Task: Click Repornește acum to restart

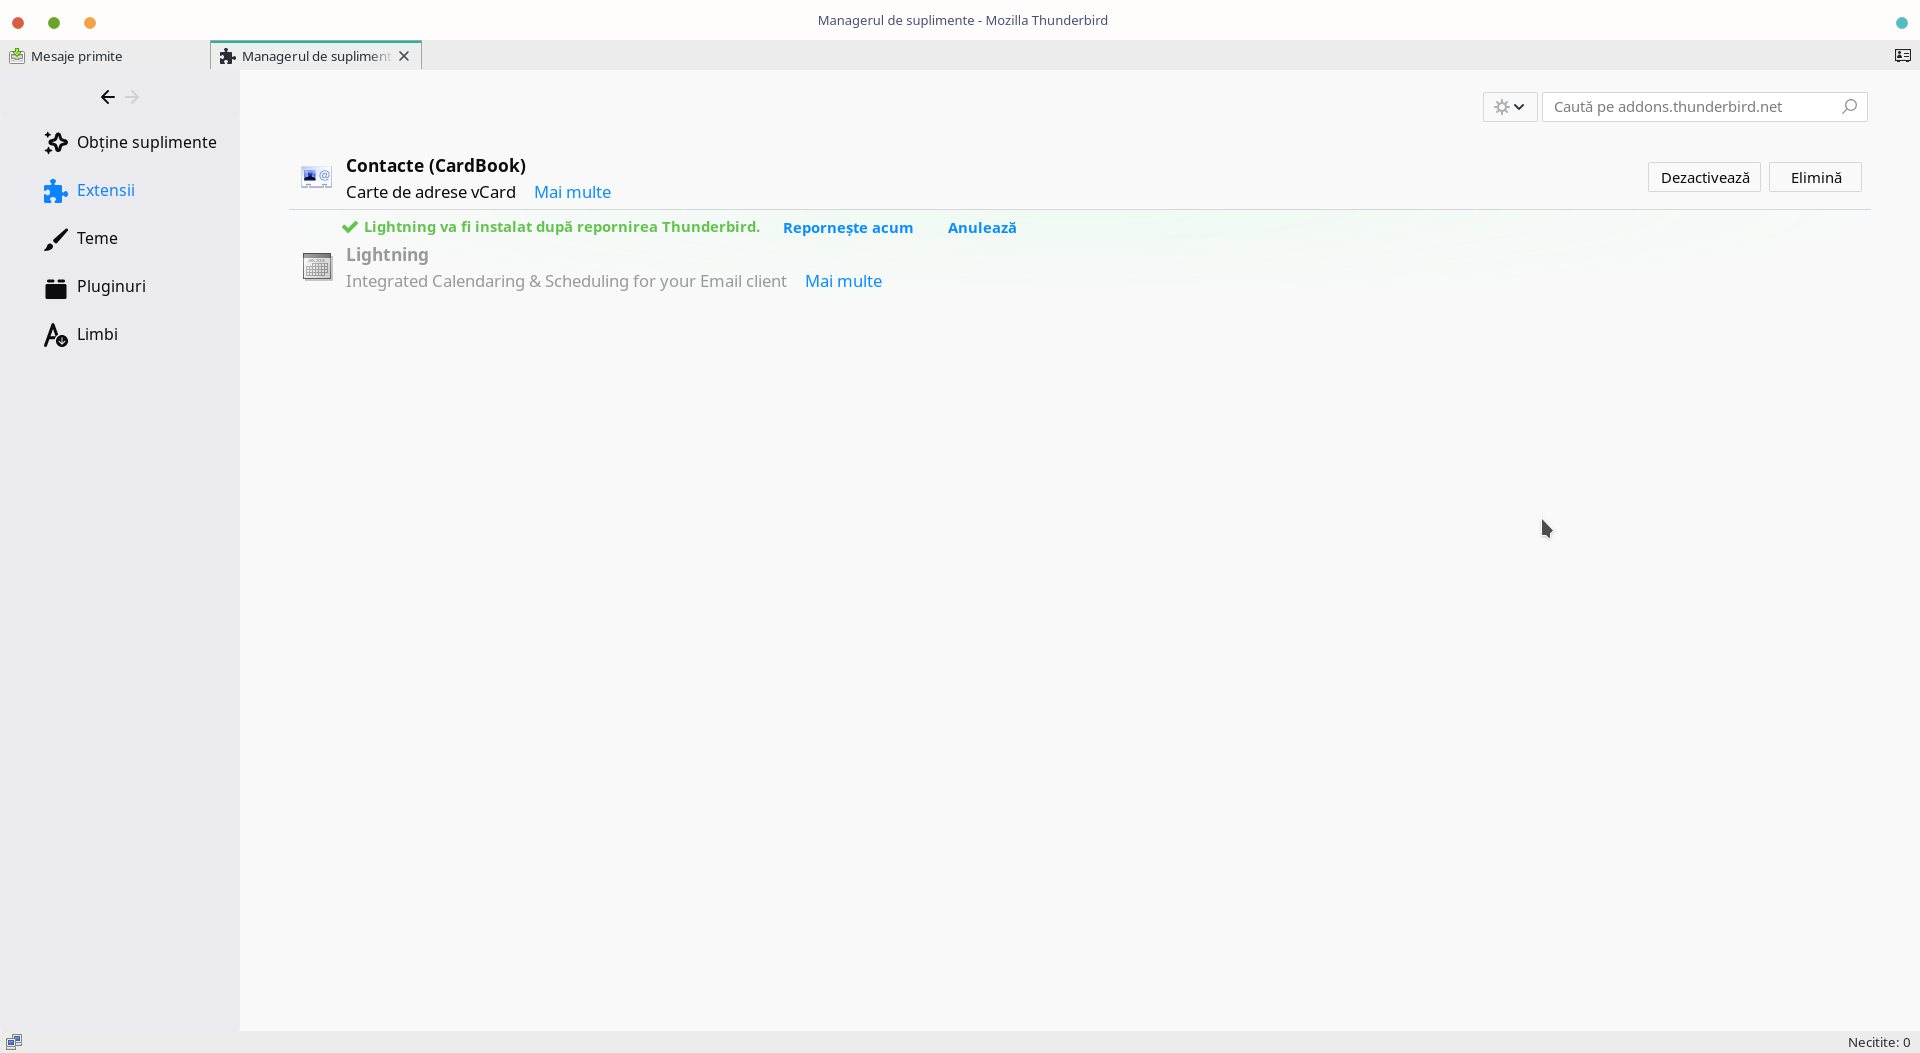Action: [847, 228]
